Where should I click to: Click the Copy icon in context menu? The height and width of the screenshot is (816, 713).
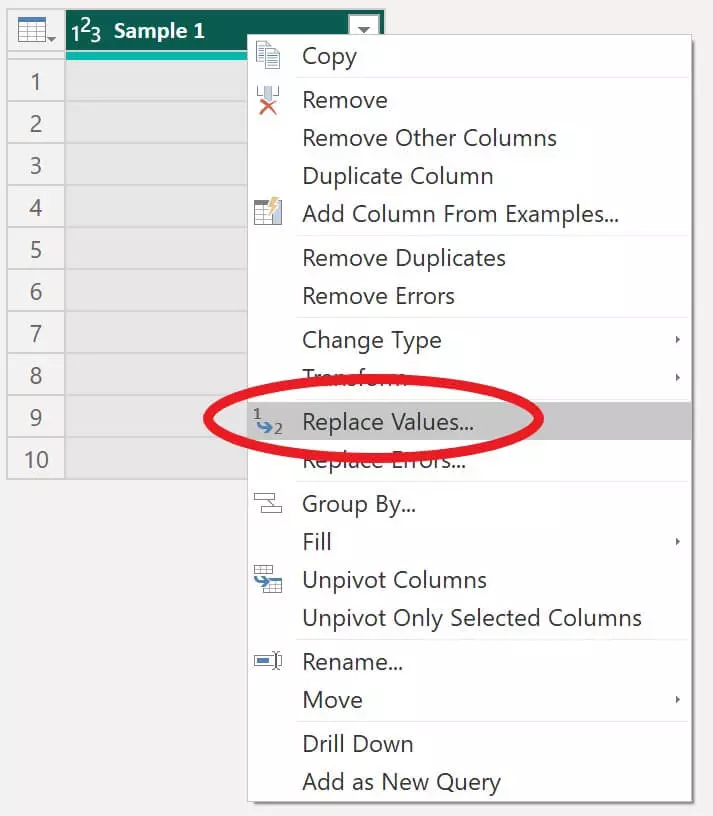(x=268, y=55)
